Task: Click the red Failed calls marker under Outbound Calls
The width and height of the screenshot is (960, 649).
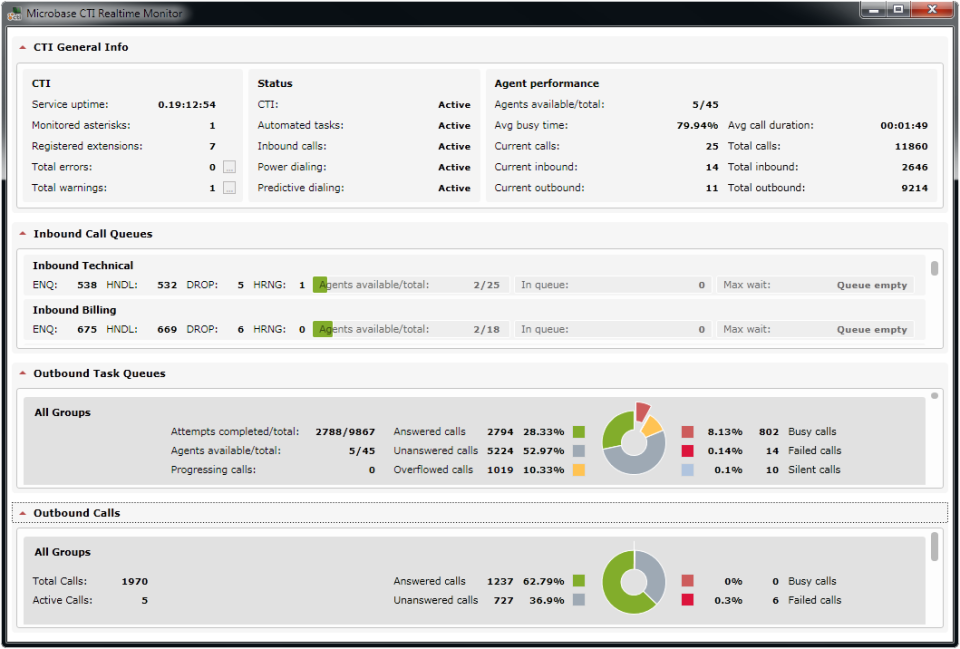Action: [687, 600]
